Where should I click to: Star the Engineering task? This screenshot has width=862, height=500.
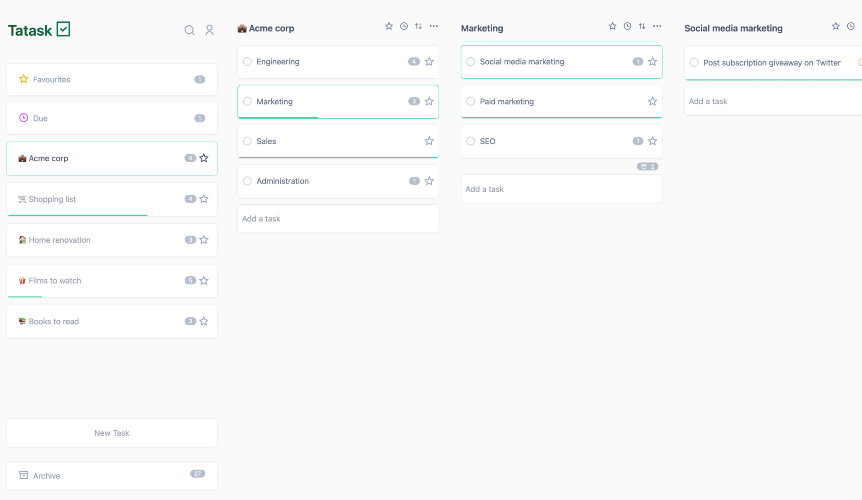(x=429, y=62)
